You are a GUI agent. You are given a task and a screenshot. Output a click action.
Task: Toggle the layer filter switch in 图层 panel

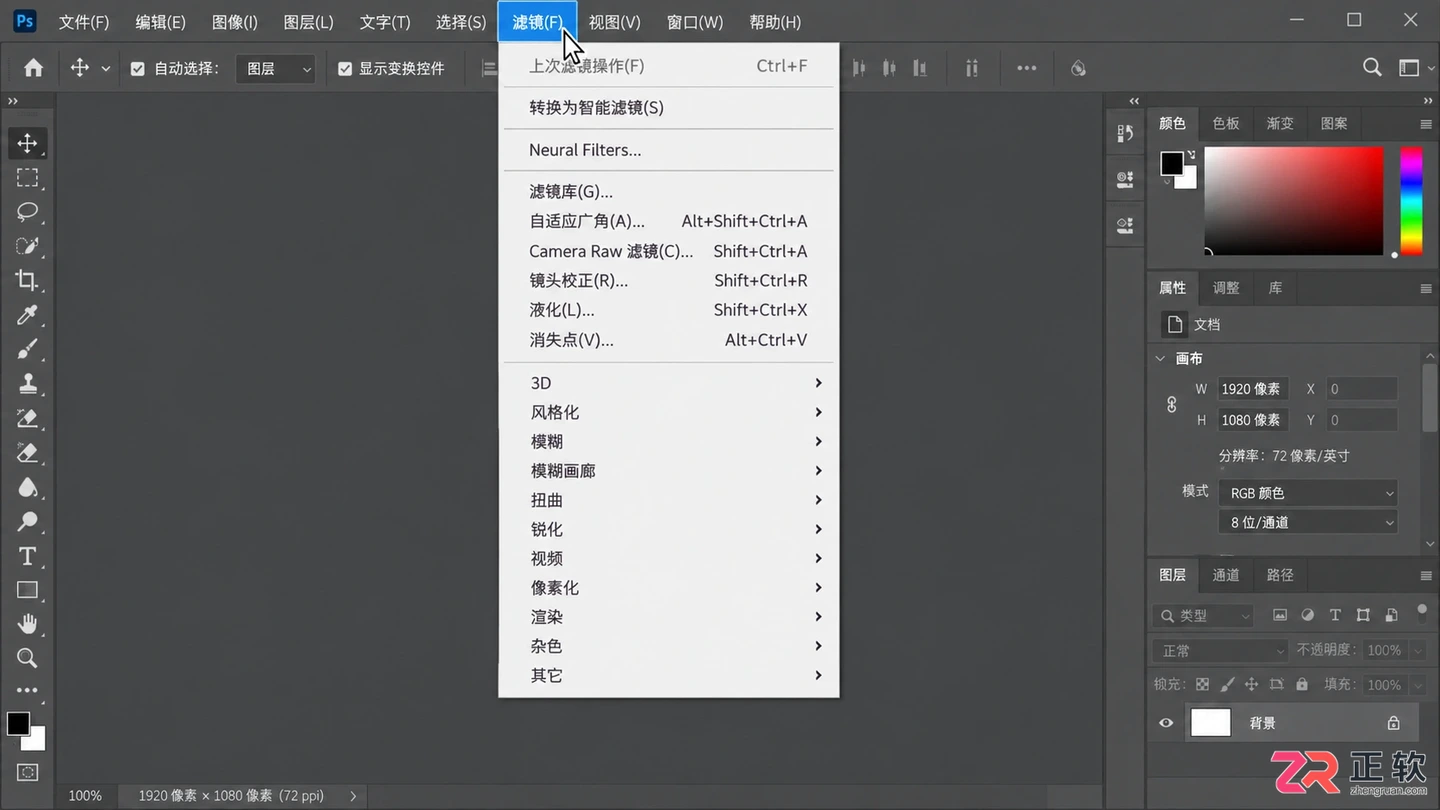click(x=1422, y=611)
